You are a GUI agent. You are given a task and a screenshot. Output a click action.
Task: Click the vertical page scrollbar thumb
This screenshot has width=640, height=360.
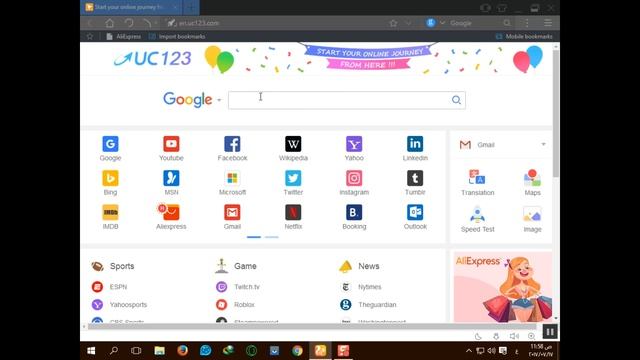[x=556, y=113]
